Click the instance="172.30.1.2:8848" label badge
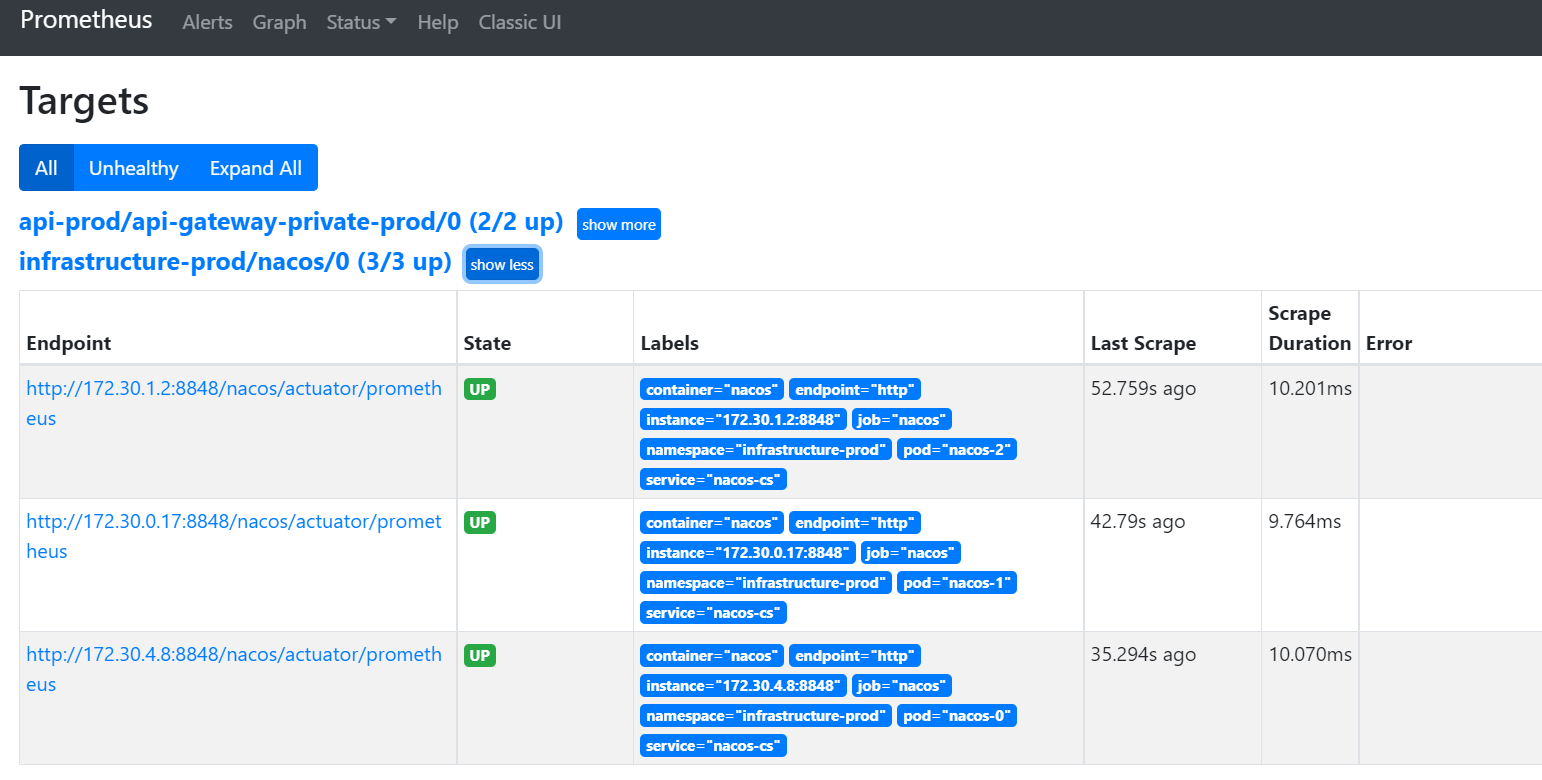This screenshot has height=780, width=1542. click(x=743, y=420)
